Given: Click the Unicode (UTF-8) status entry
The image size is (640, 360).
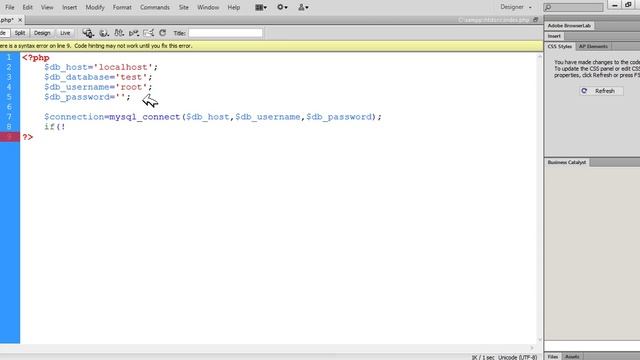Looking at the screenshot, I should tap(518, 357).
